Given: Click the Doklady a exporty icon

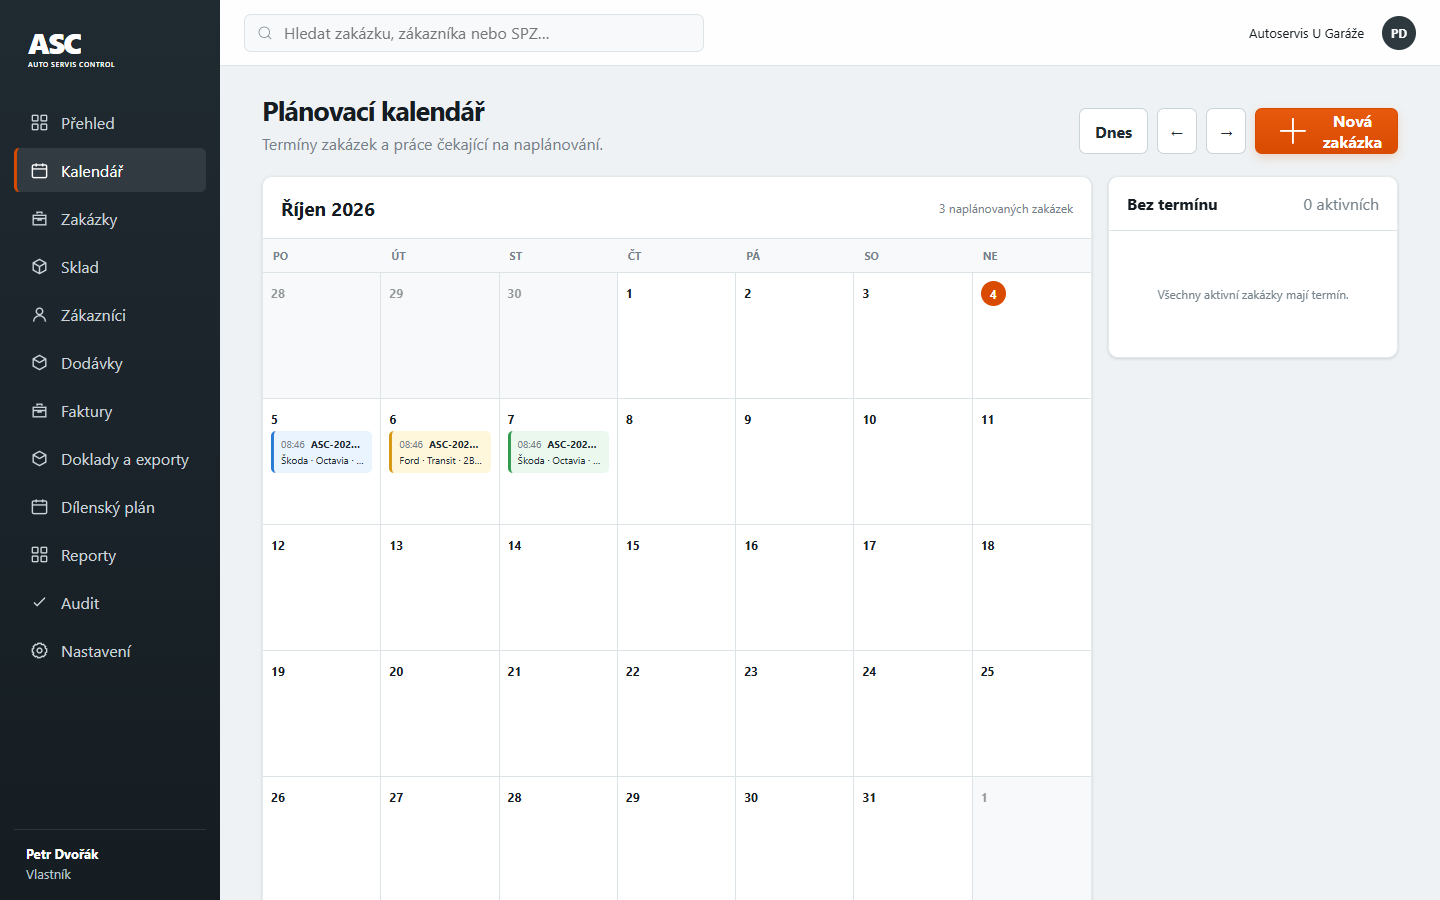Looking at the screenshot, I should pos(39,459).
